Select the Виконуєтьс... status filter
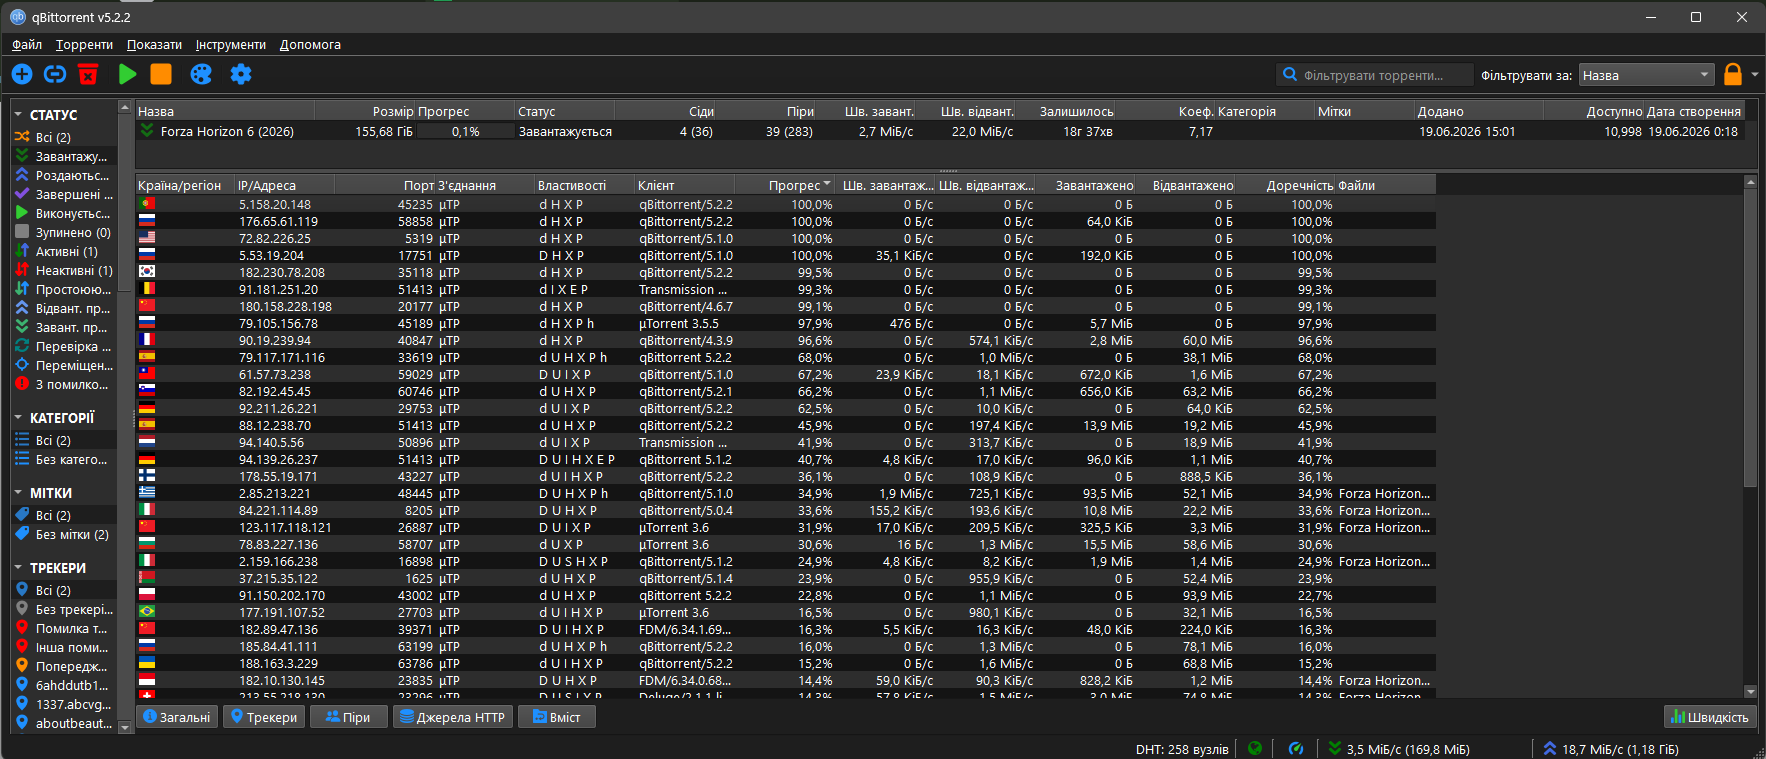This screenshot has height=759, width=1766. 64,213
